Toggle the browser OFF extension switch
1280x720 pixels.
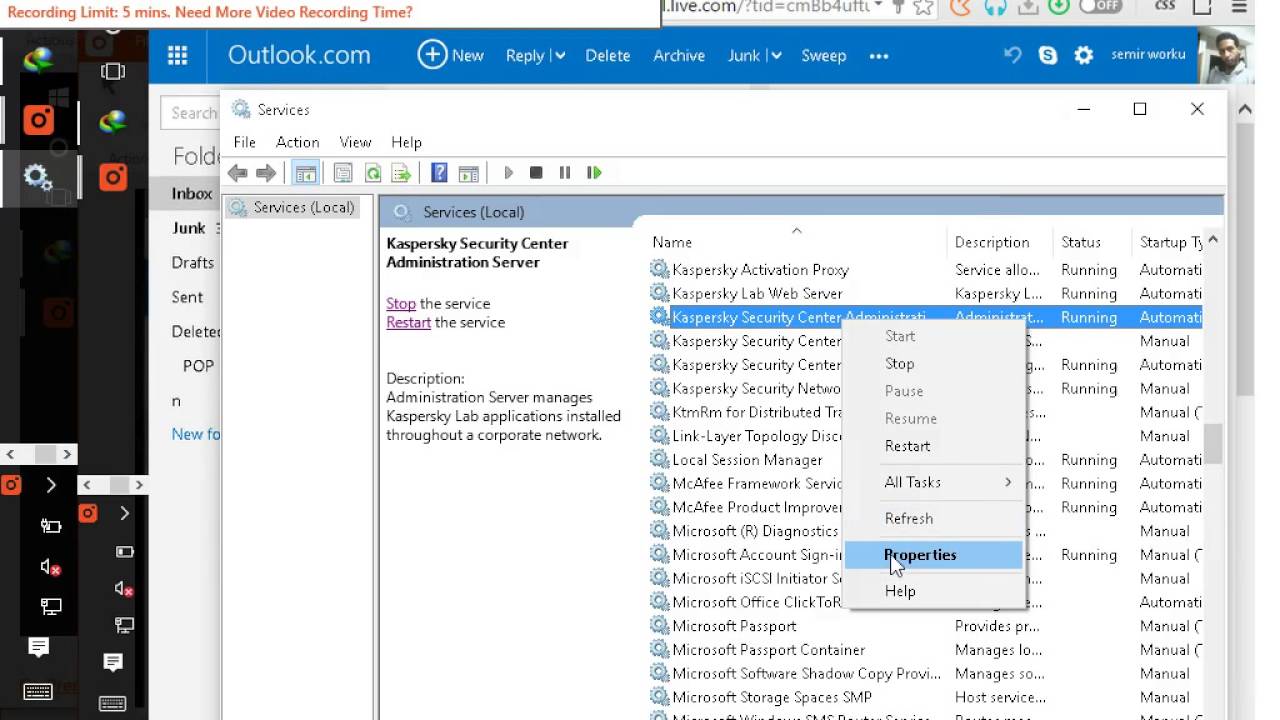tap(1101, 6)
